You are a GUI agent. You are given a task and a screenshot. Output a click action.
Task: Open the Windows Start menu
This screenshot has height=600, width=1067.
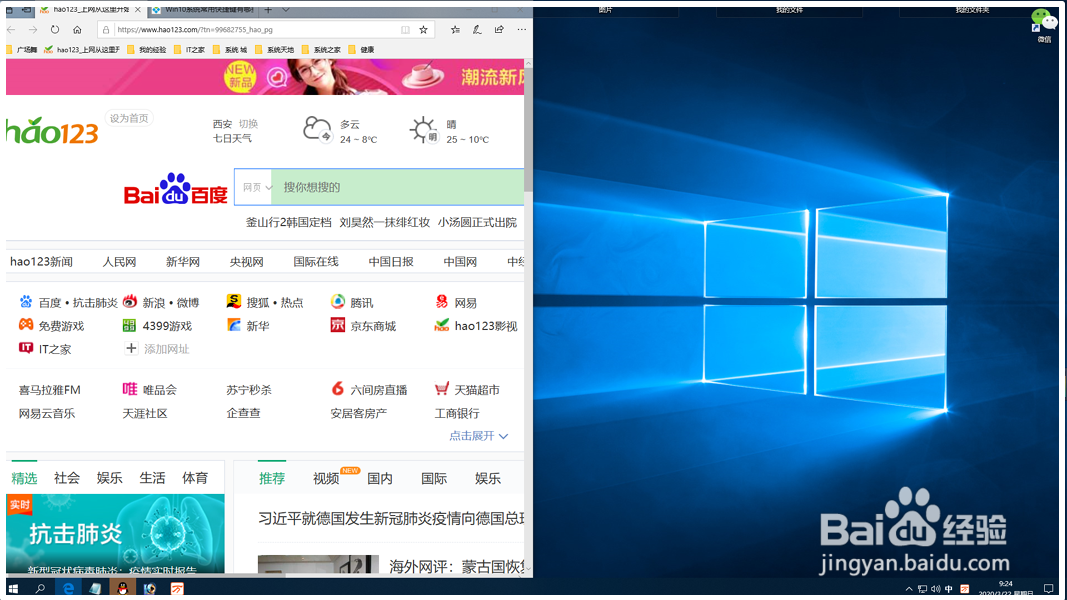(13, 588)
